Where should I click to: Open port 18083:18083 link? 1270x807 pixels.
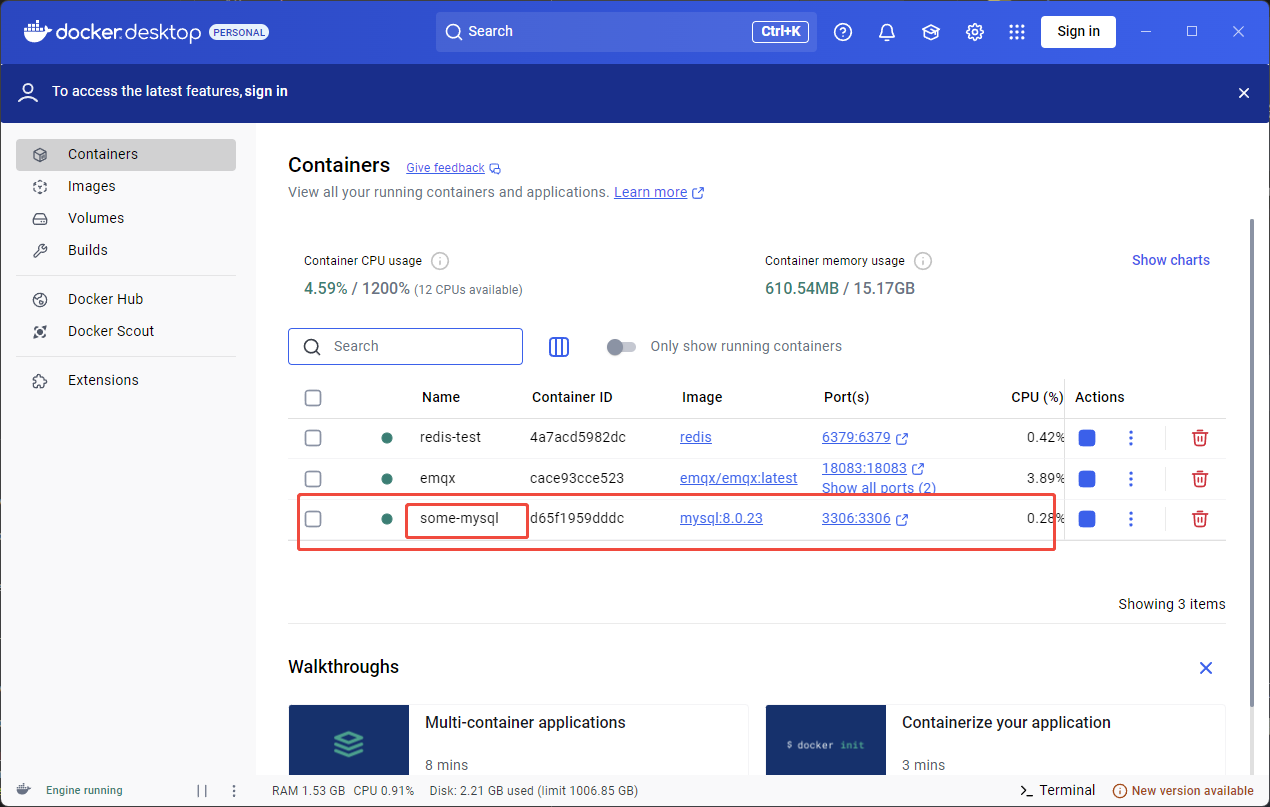tap(864, 469)
